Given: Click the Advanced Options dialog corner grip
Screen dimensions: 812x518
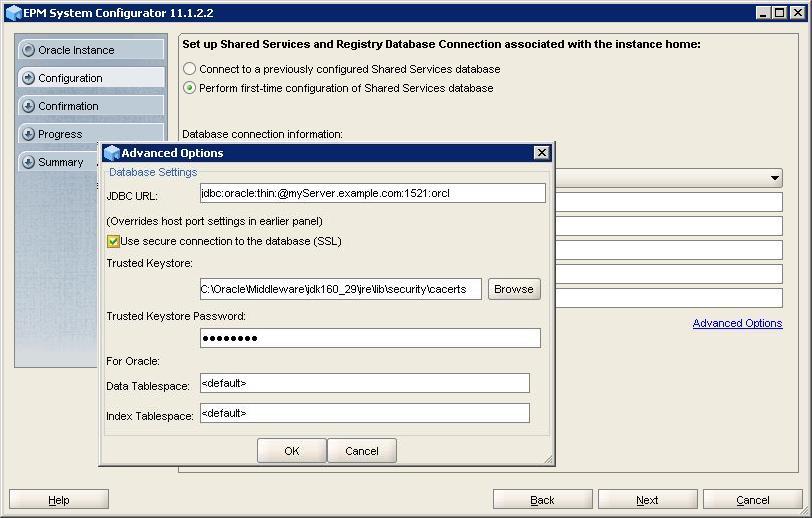Looking at the screenshot, I should pyautogui.click(x=548, y=459).
